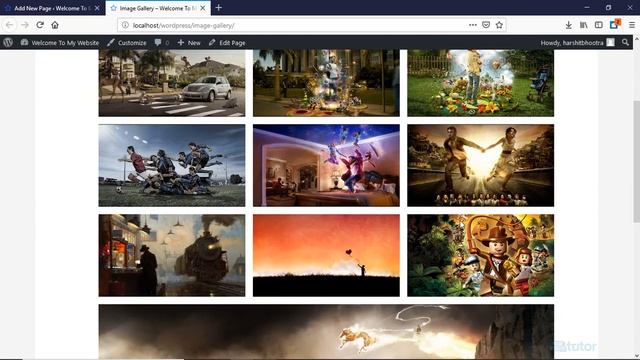Screen dimensions: 640x360
Task: Minimize the browser window
Action: (x=587, y=7)
